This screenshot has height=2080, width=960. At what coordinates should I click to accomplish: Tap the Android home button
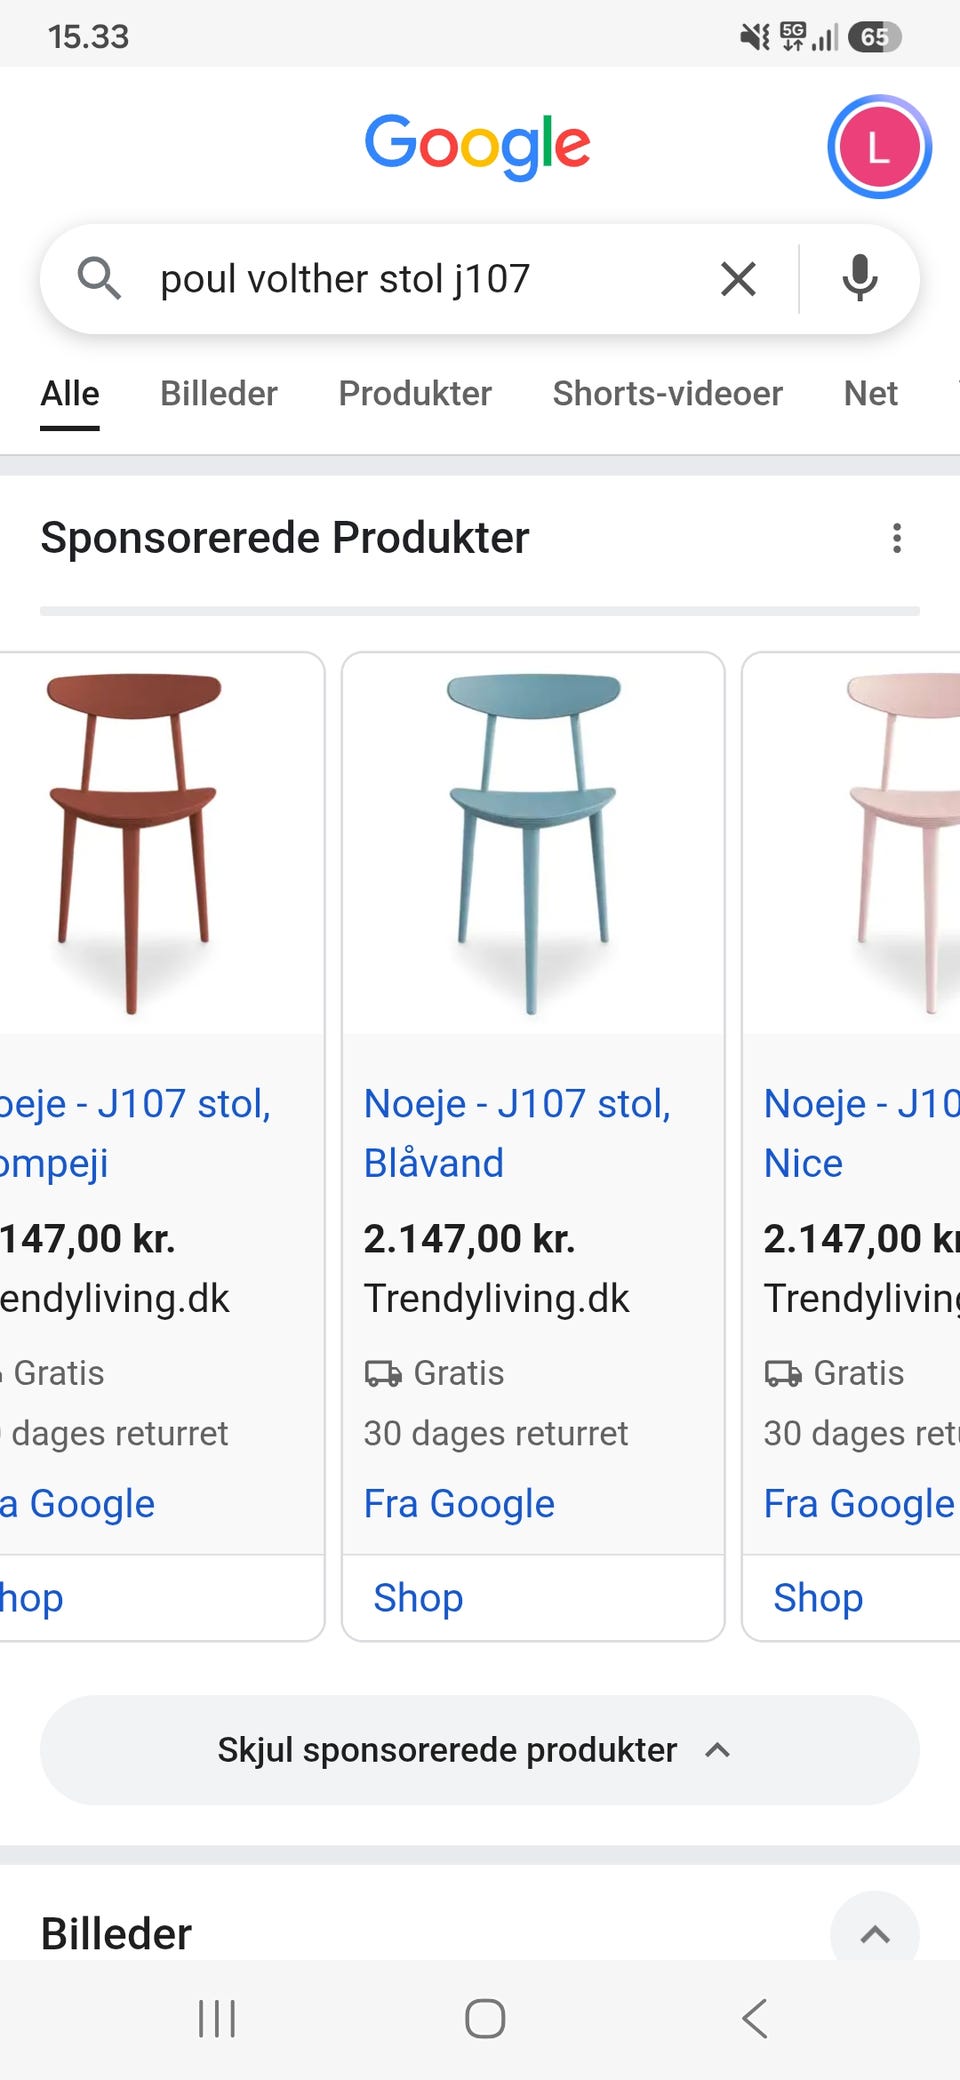pyautogui.click(x=485, y=2018)
